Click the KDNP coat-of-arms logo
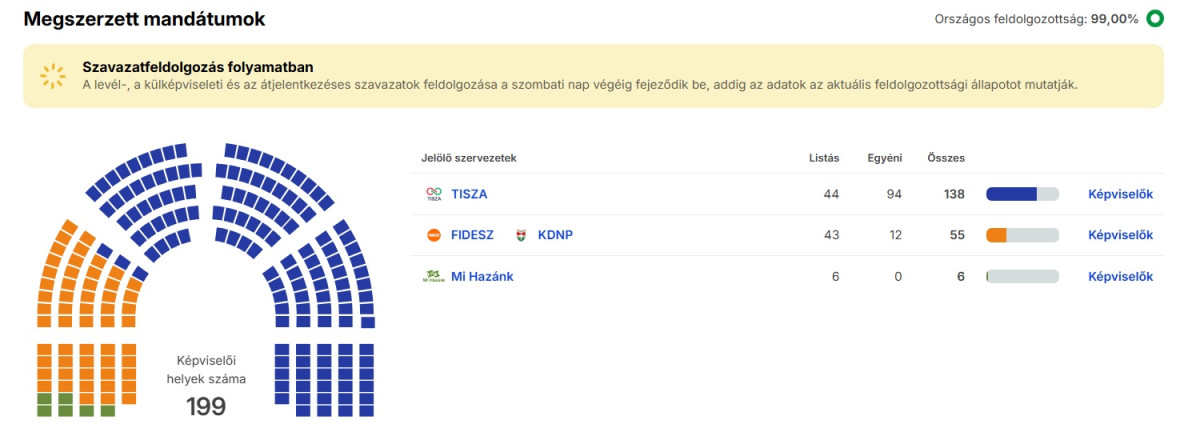The width and height of the screenshot is (1200, 440). tap(520, 235)
